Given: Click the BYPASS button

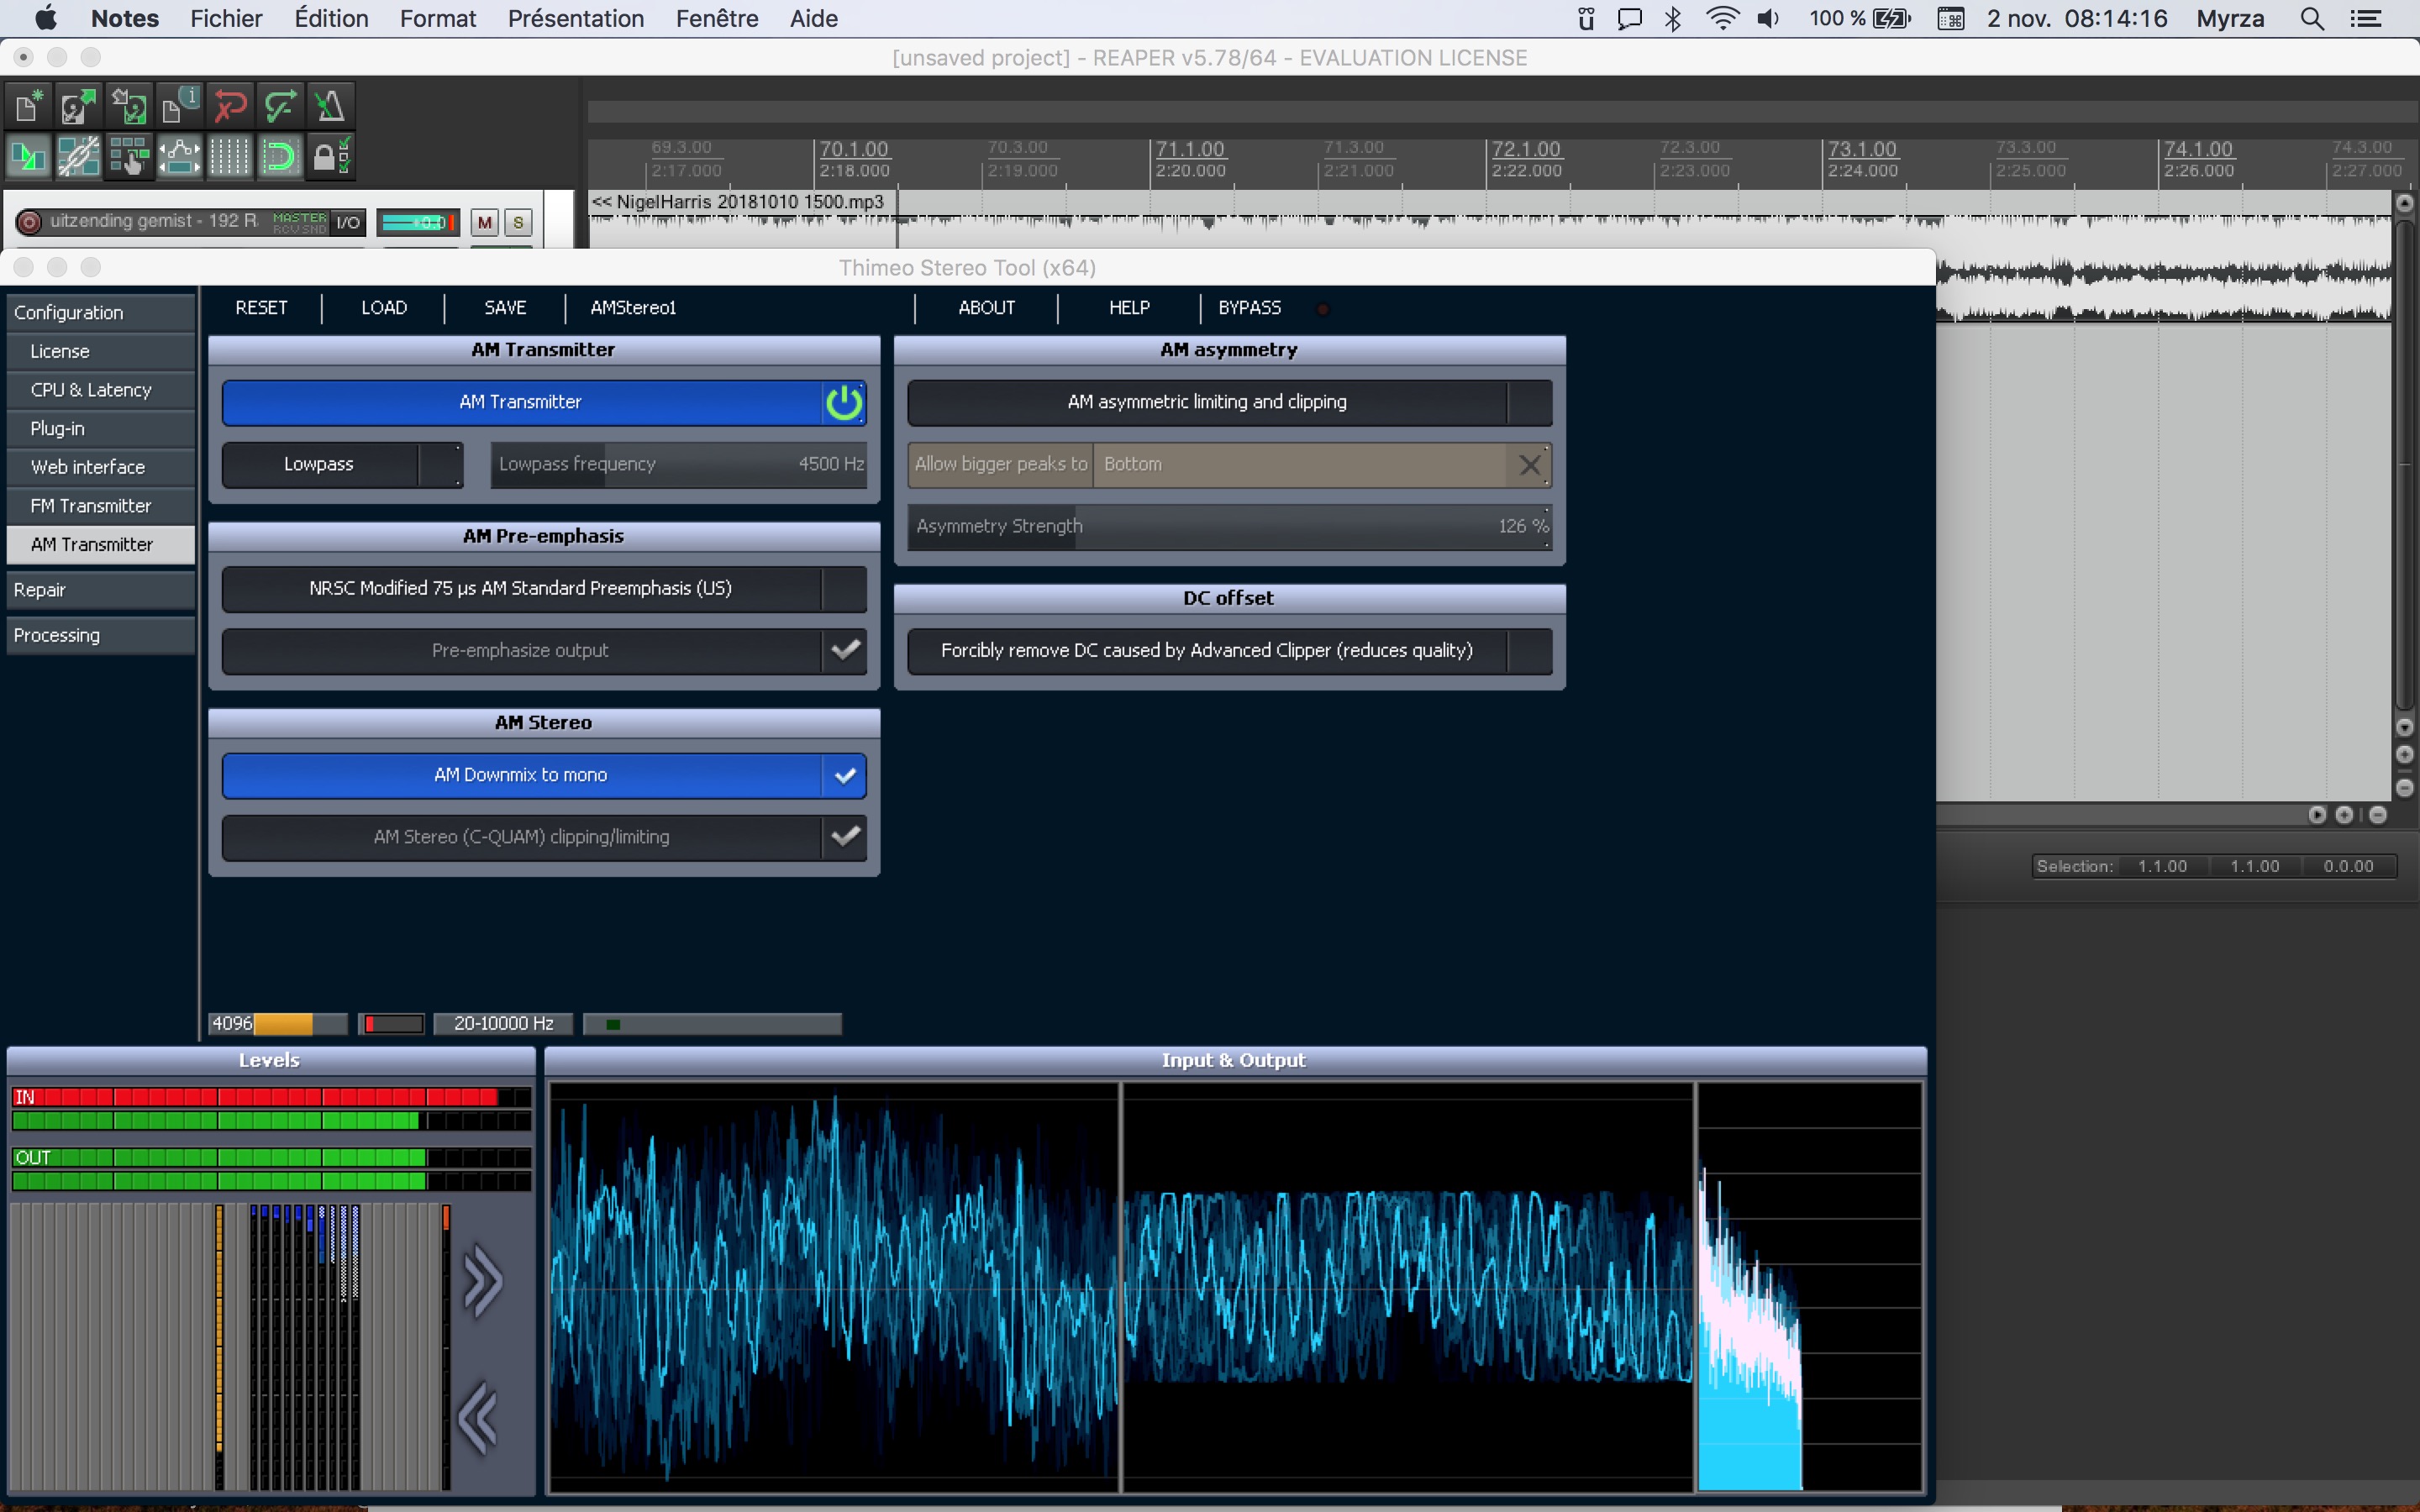Looking at the screenshot, I should [x=1249, y=308].
